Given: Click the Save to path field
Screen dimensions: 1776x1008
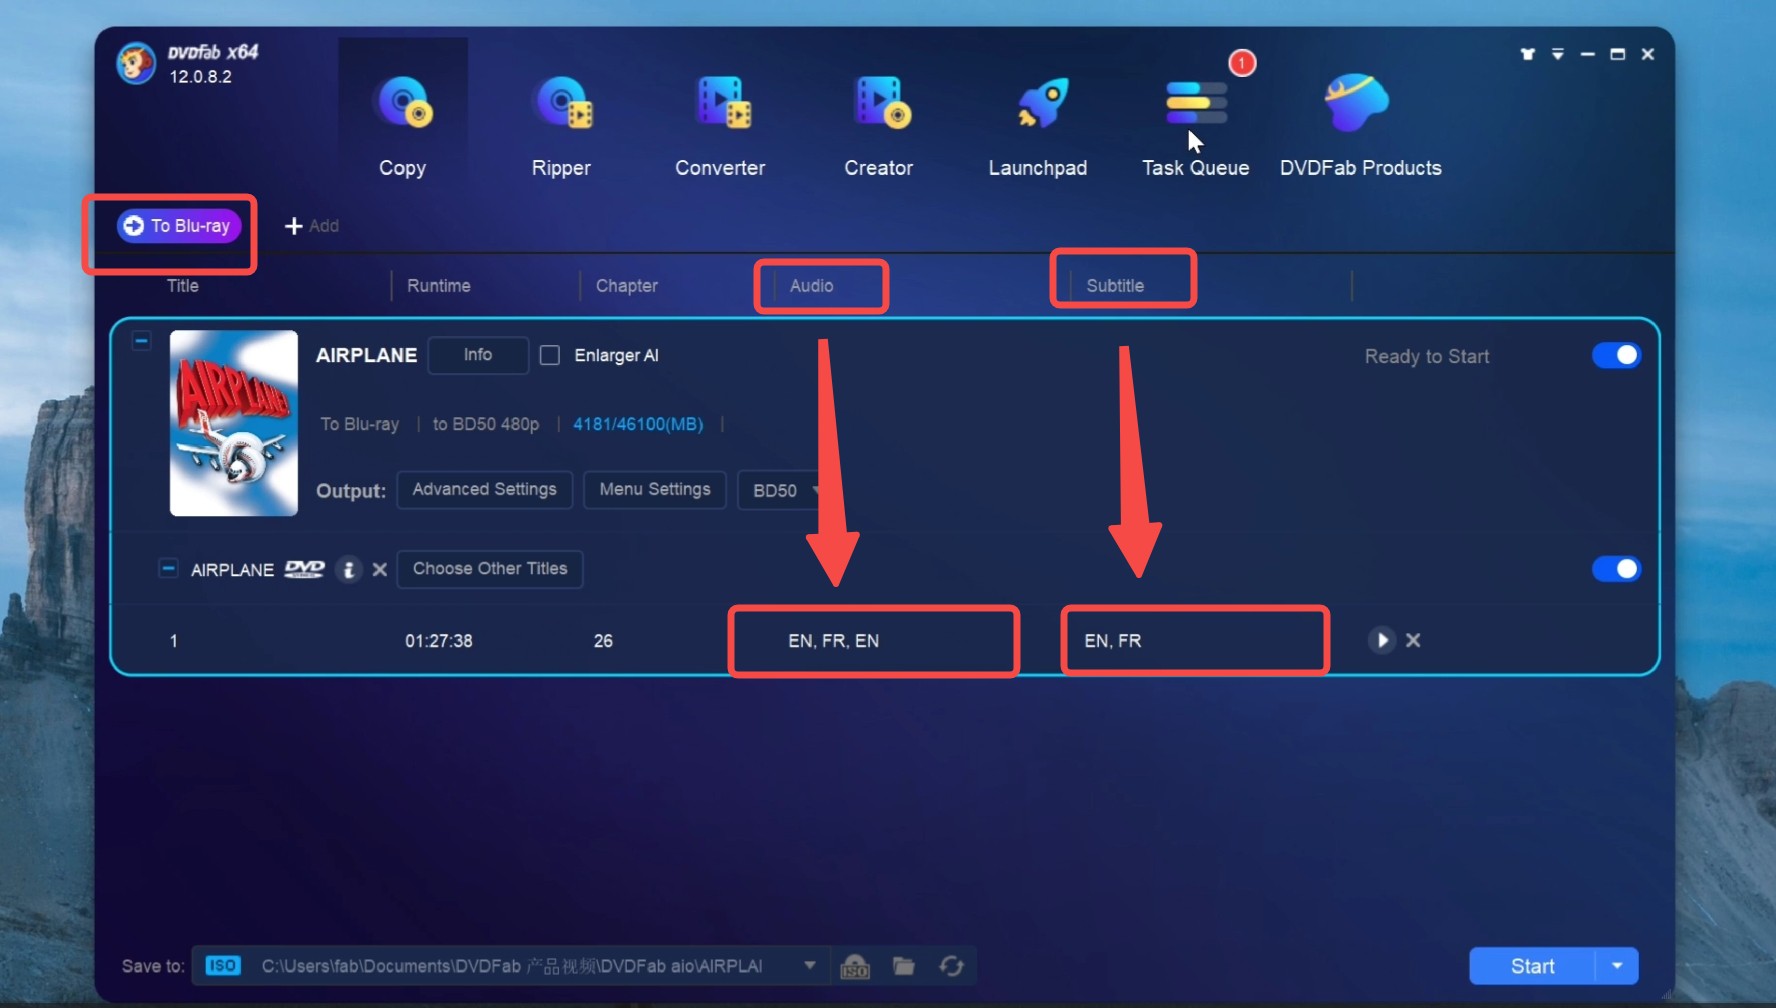Looking at the screenshot, I should (512, 966).
